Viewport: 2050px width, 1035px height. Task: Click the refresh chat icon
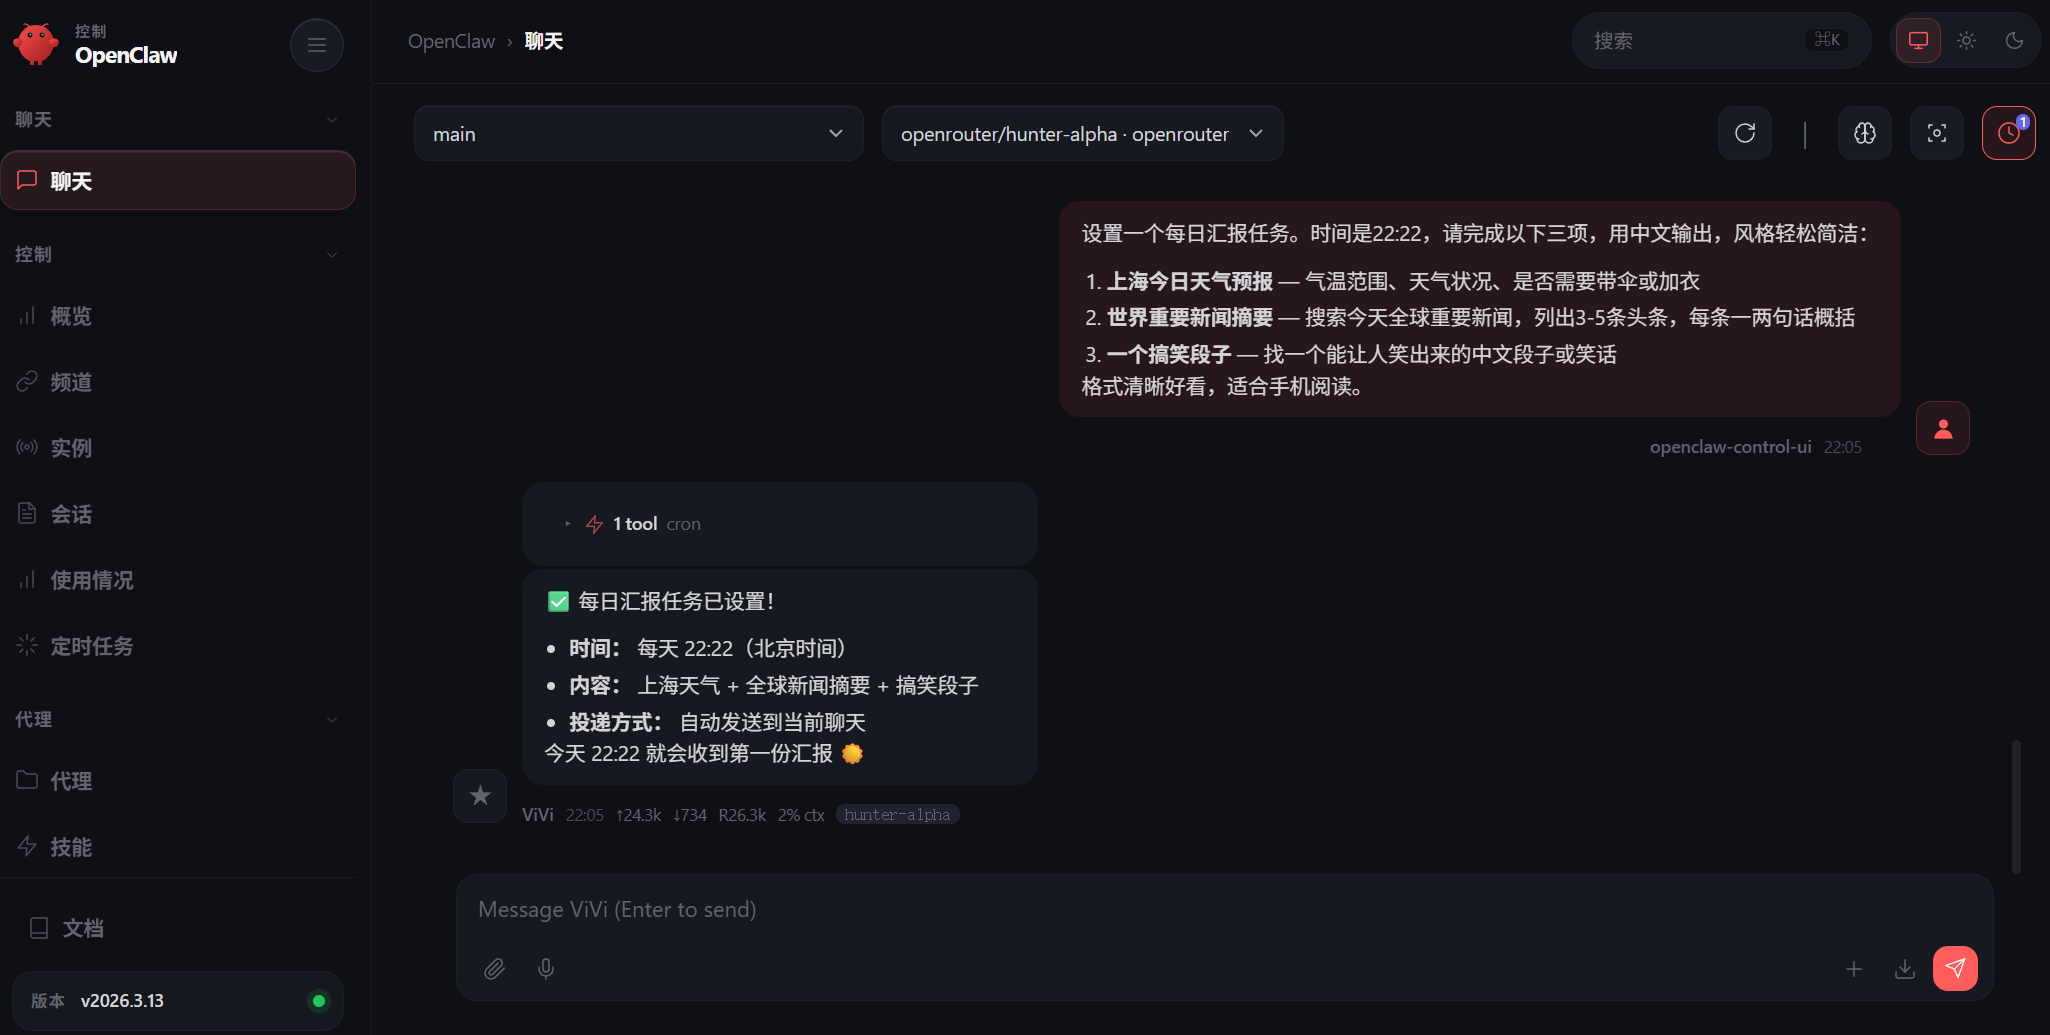click(x=1745, y=133)
